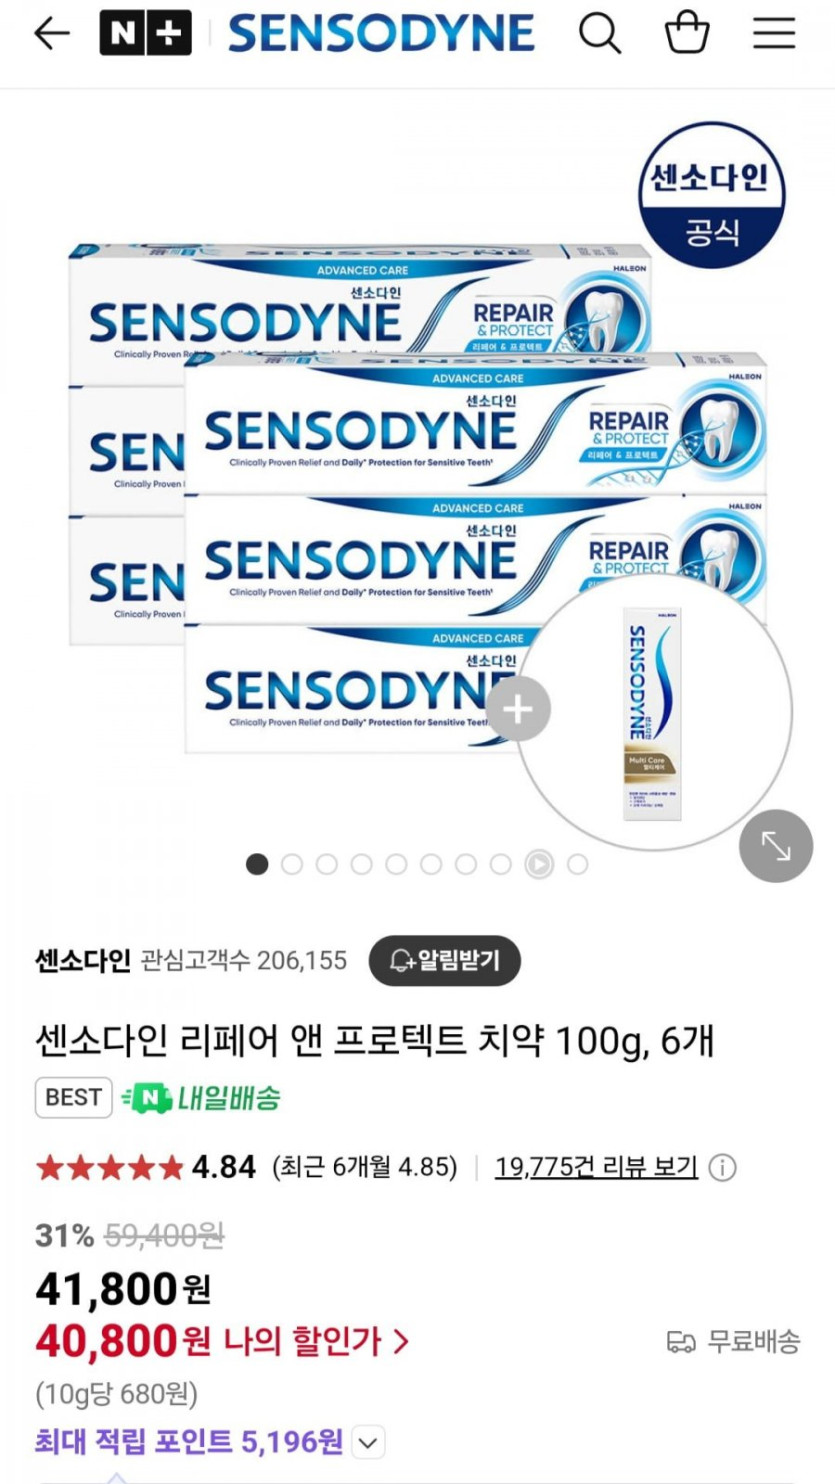This screenshot has width=835, height=1484.
Task: Open the hamburger menu icon
Action: [774, 34]
